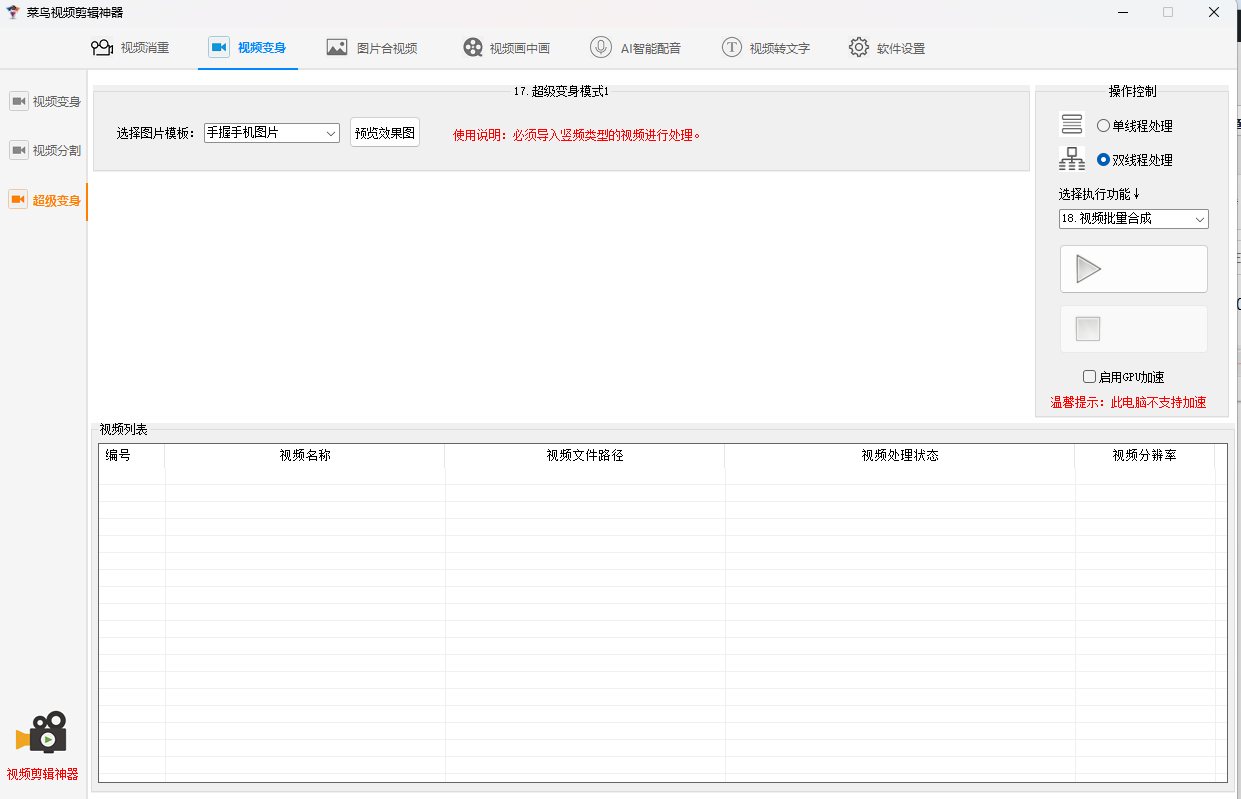Click the 预览效果图 button
Viewport: 1241px width, 799px height.
(385, 133)
